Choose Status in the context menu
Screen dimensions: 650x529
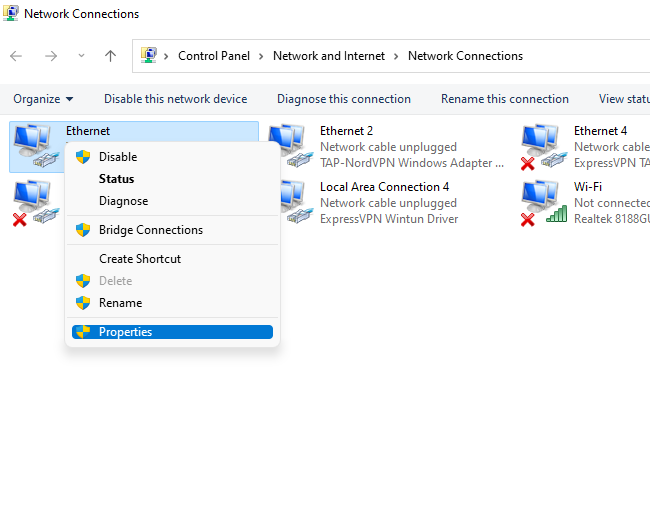(x=116, y=179)
